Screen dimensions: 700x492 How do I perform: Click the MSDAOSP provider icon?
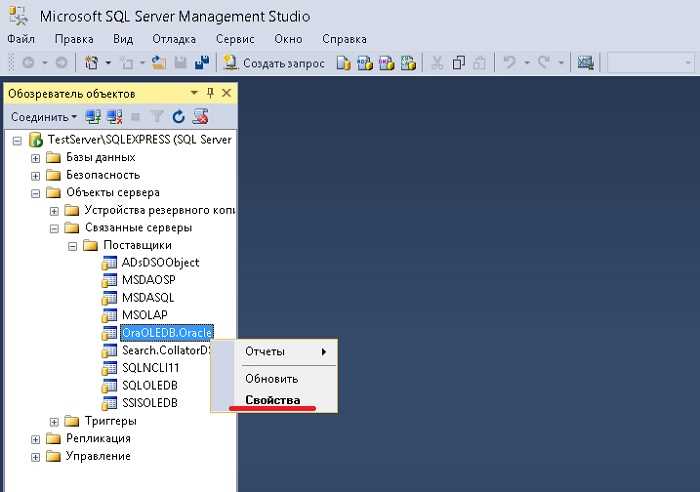click(x=109, y=280)
